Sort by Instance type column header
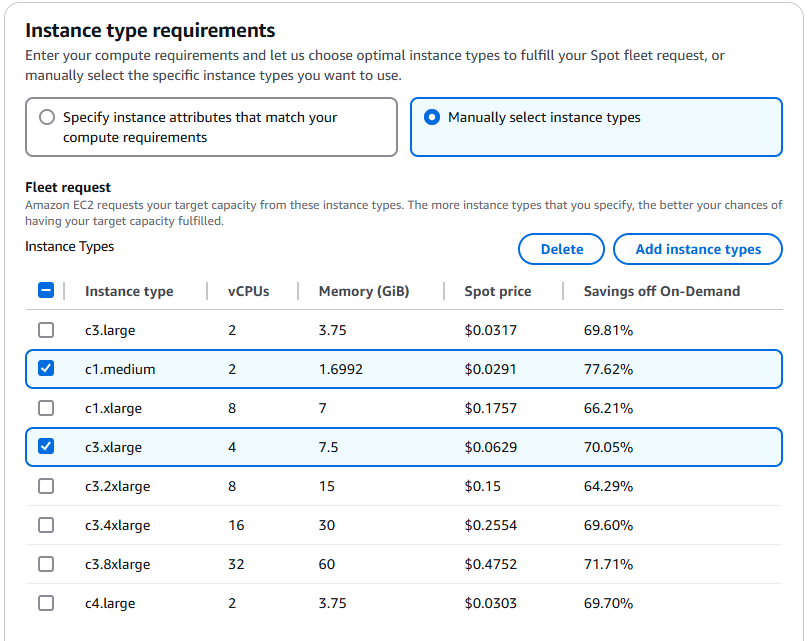 129,291
